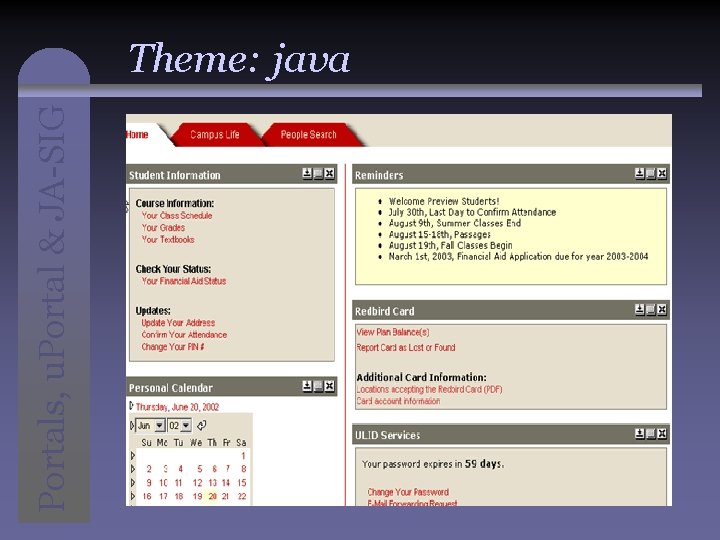Expand the calendar week starting June 16

pos(133,496)
